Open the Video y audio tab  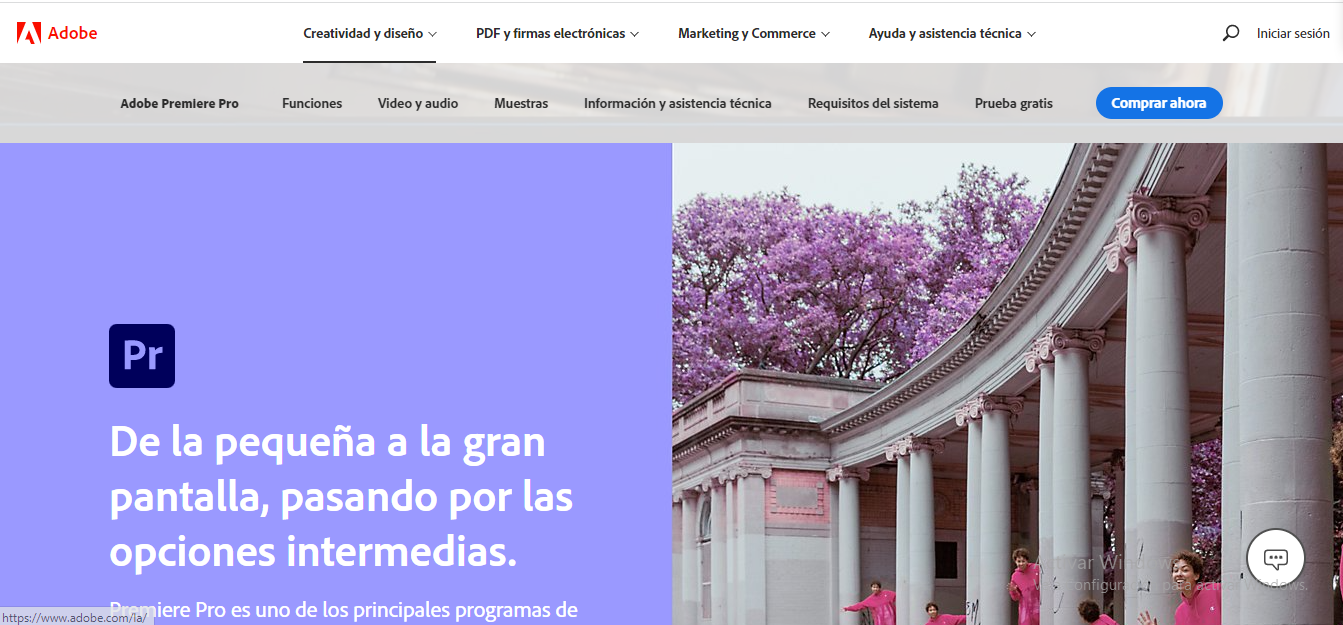click(x=418, y=103)
